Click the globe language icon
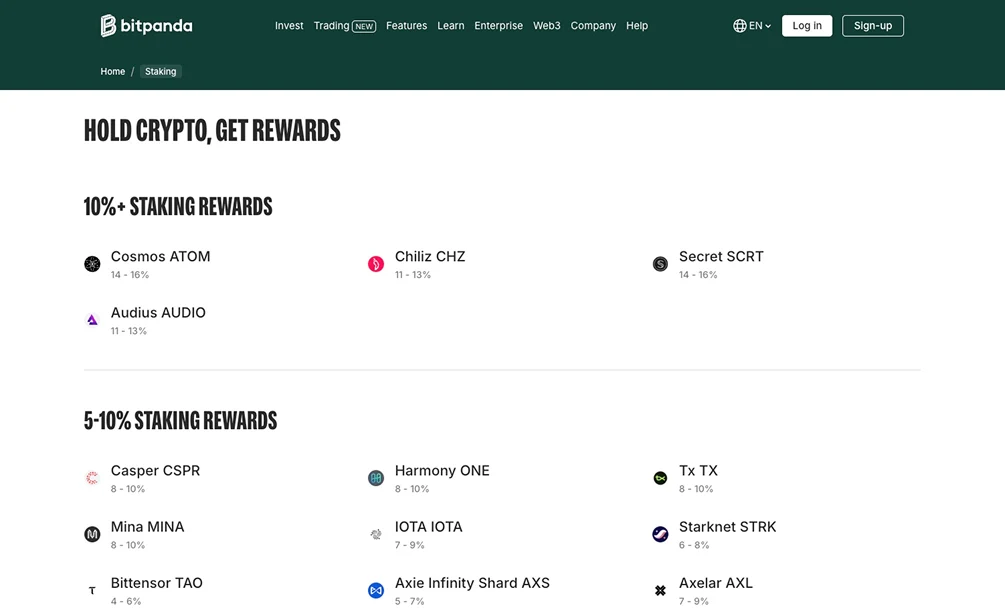This screenshot has width=1005, height=615. (x=740, y=26)
